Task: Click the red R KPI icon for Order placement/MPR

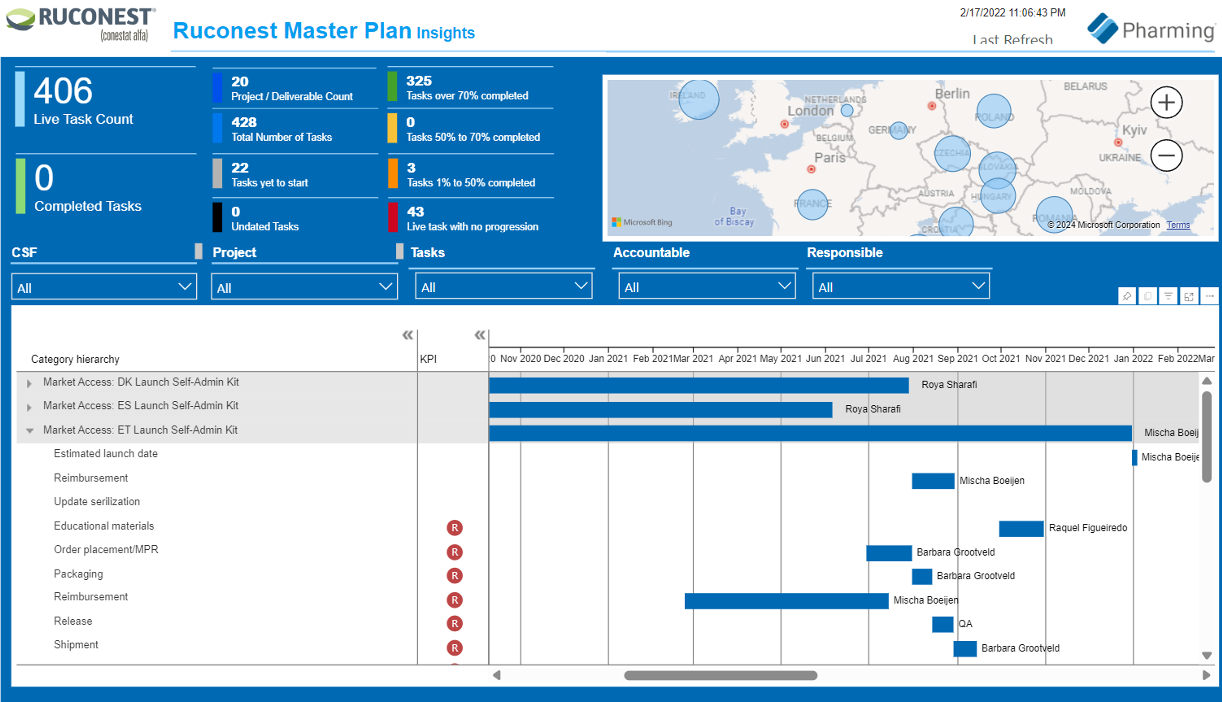Action: pyautogui.click(x=455, y=552)
